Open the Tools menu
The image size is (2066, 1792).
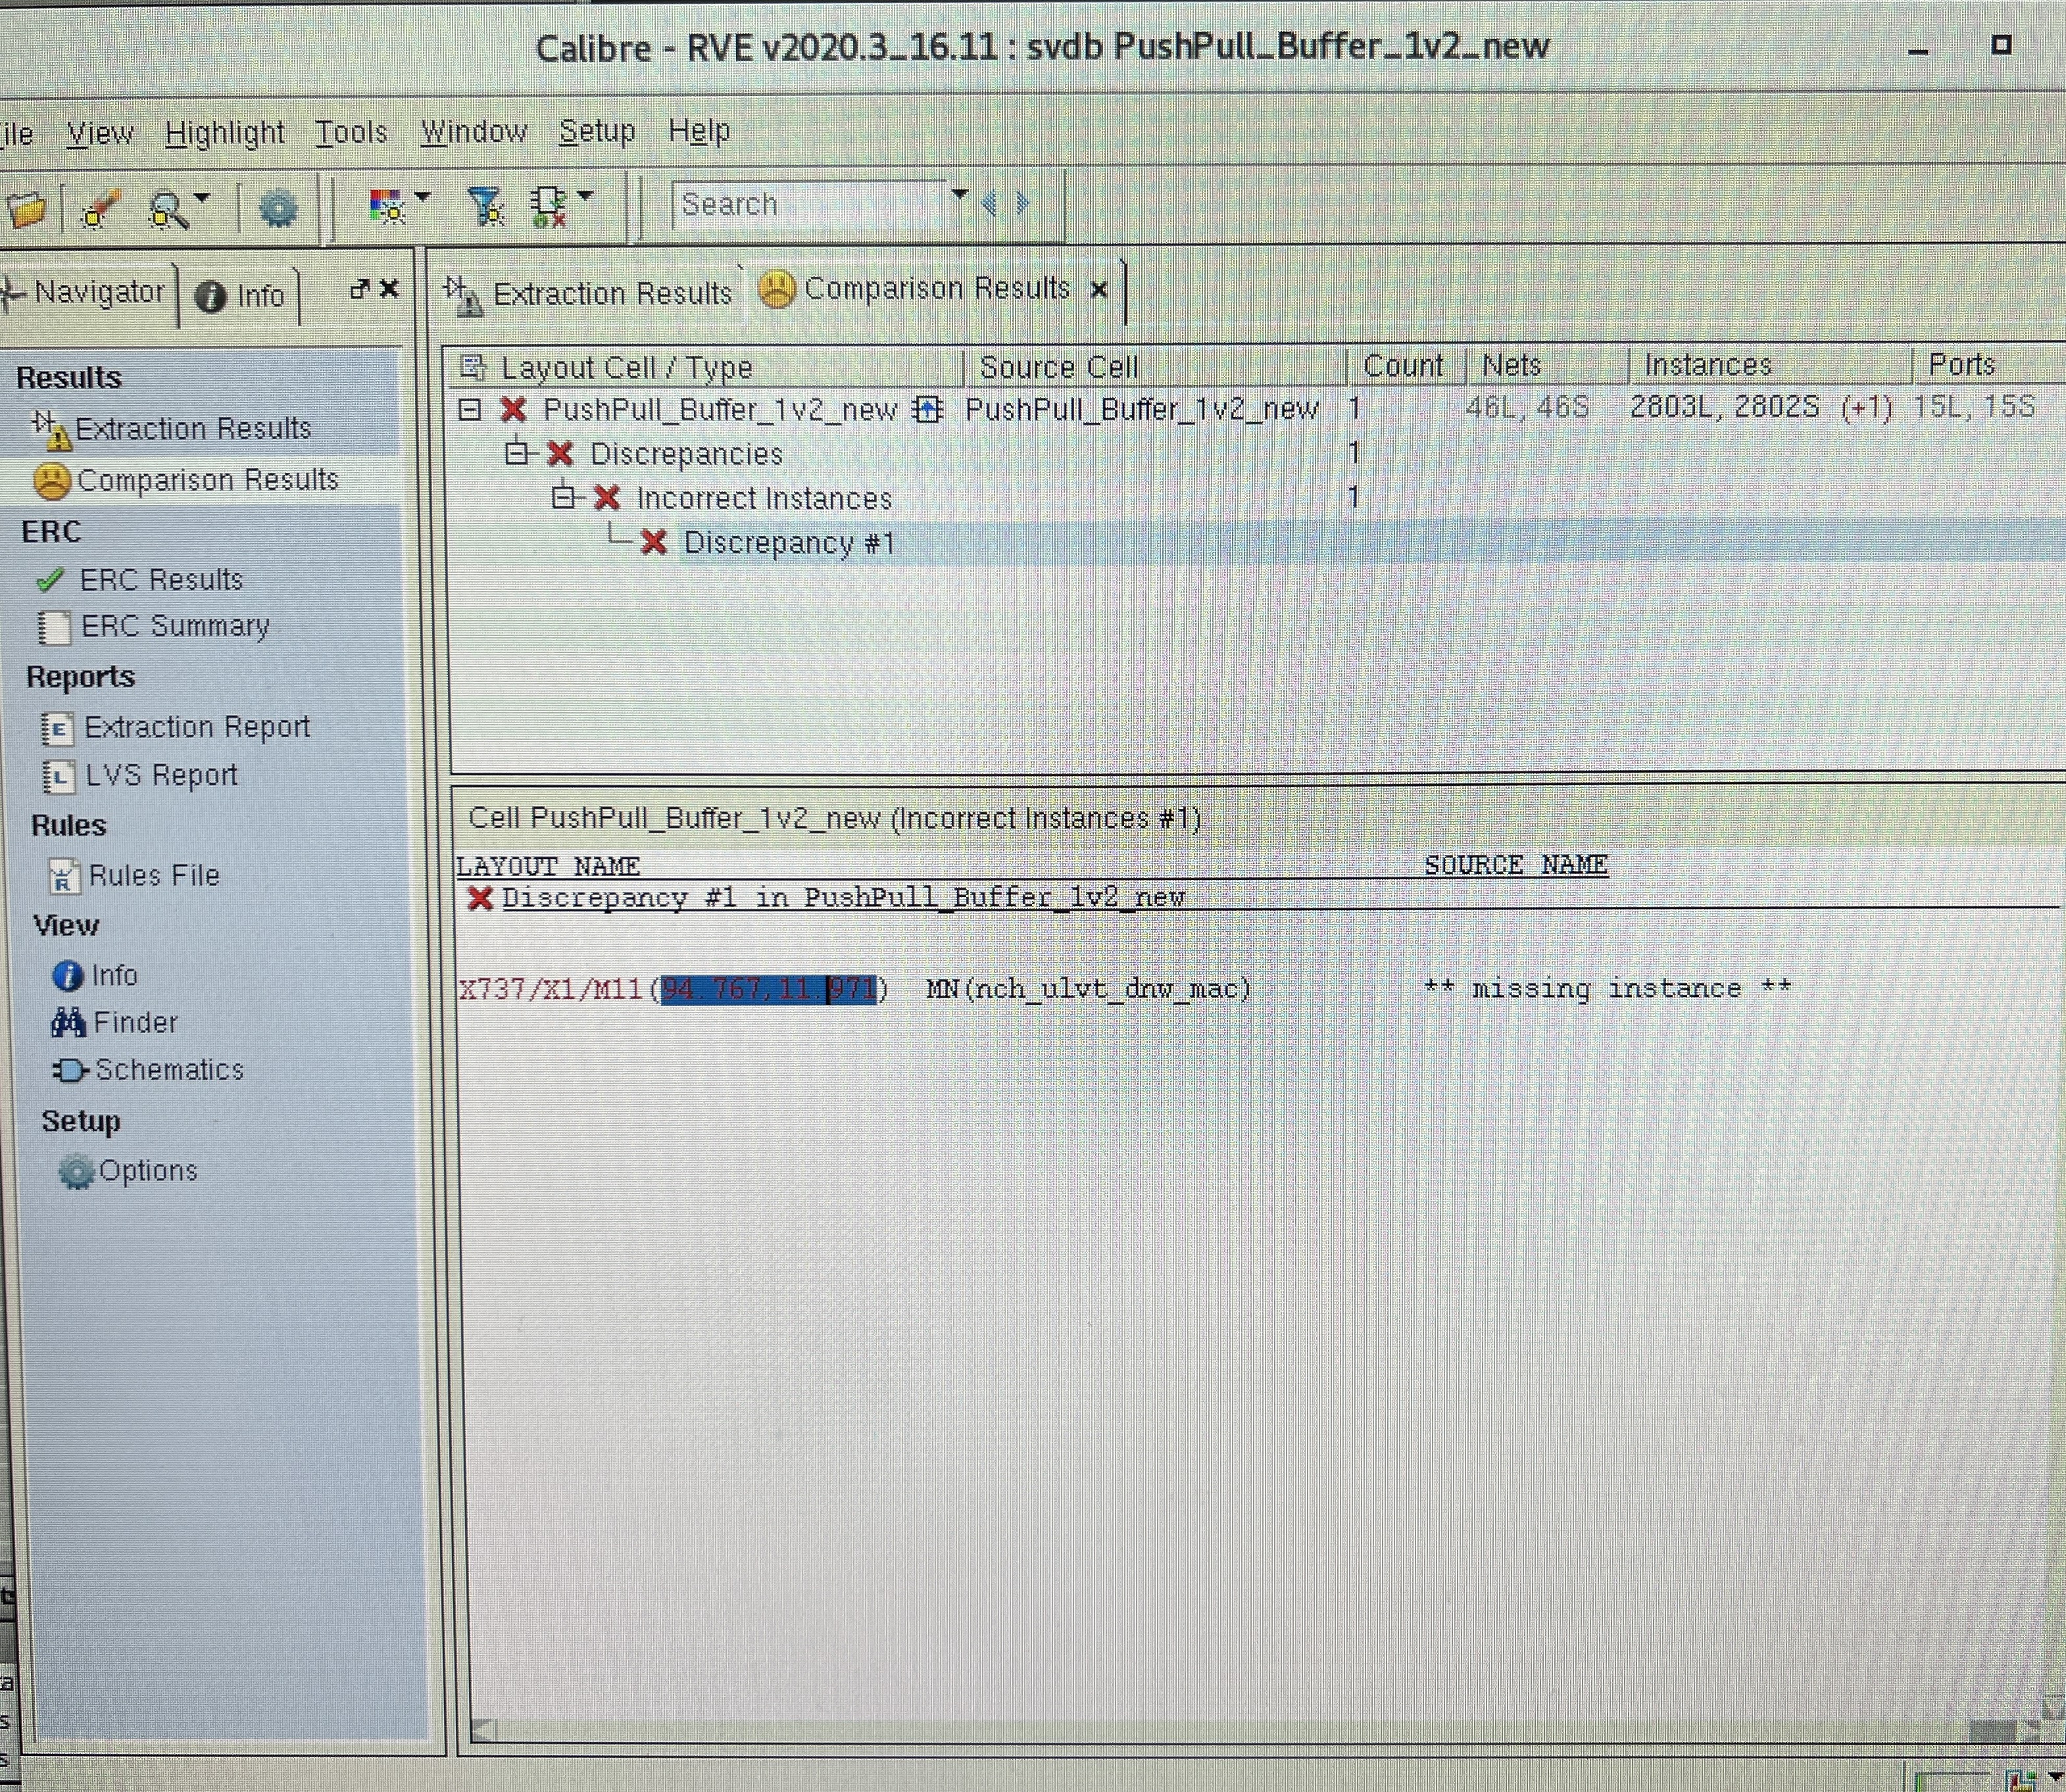coord(351,132)
